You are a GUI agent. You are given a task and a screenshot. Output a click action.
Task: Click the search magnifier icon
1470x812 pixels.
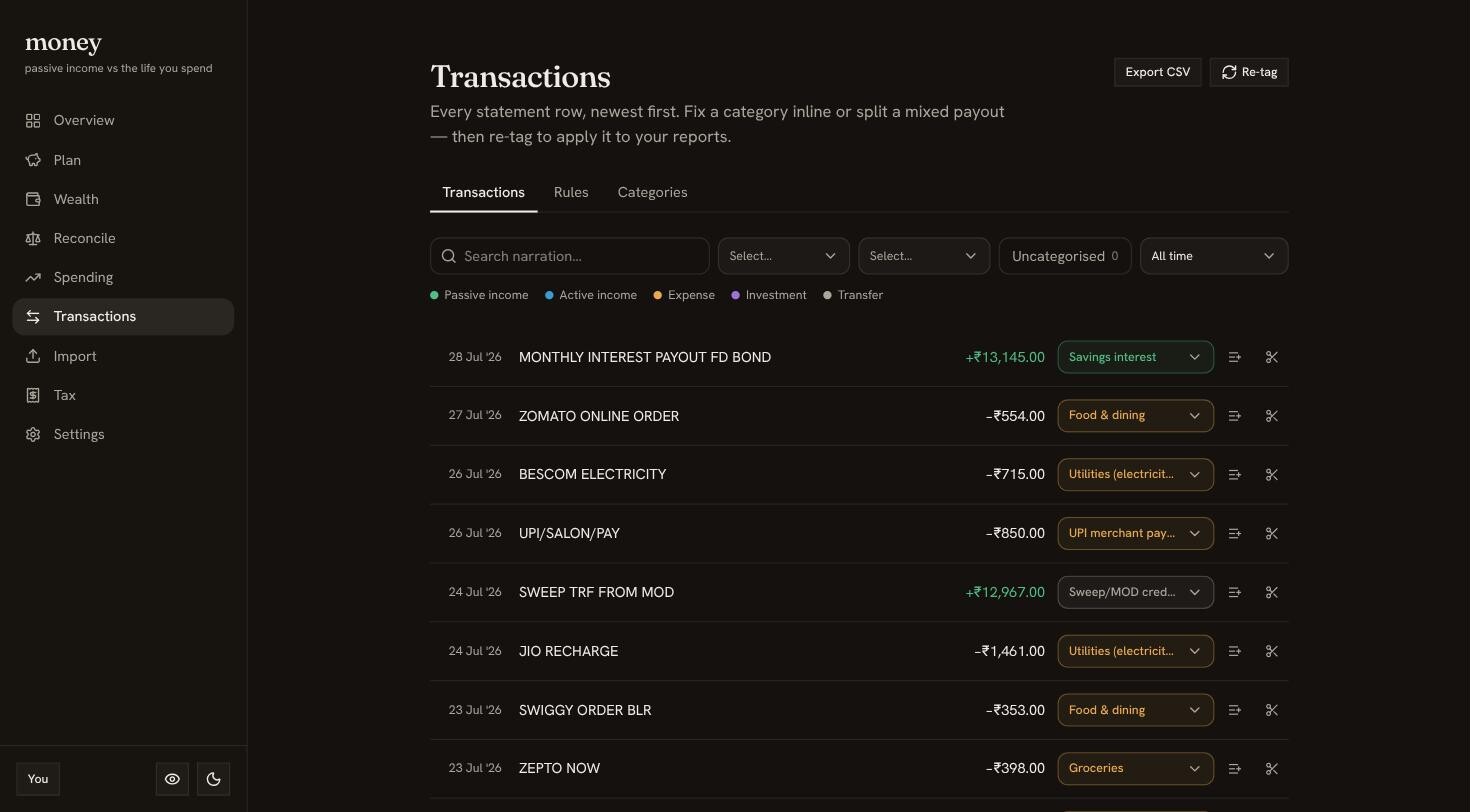(x=449, y=256)
